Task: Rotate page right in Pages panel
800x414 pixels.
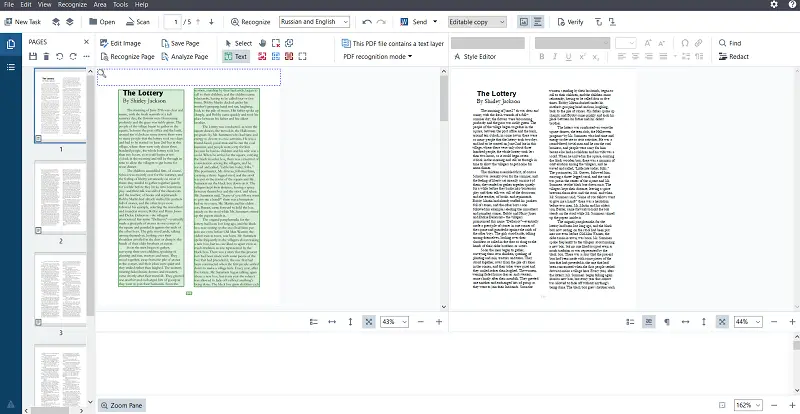Action: click(x=73, y=56)
